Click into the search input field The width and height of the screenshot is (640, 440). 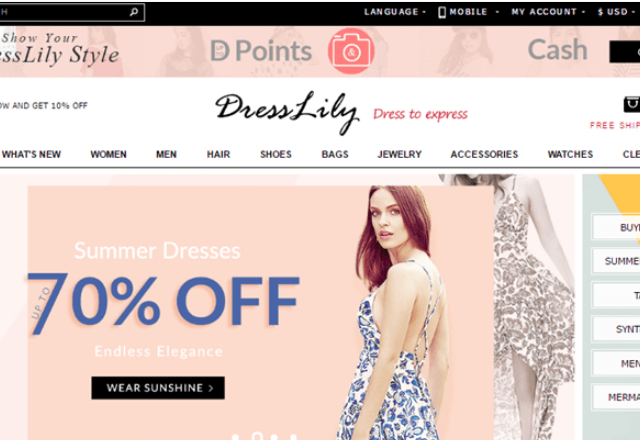63,12
